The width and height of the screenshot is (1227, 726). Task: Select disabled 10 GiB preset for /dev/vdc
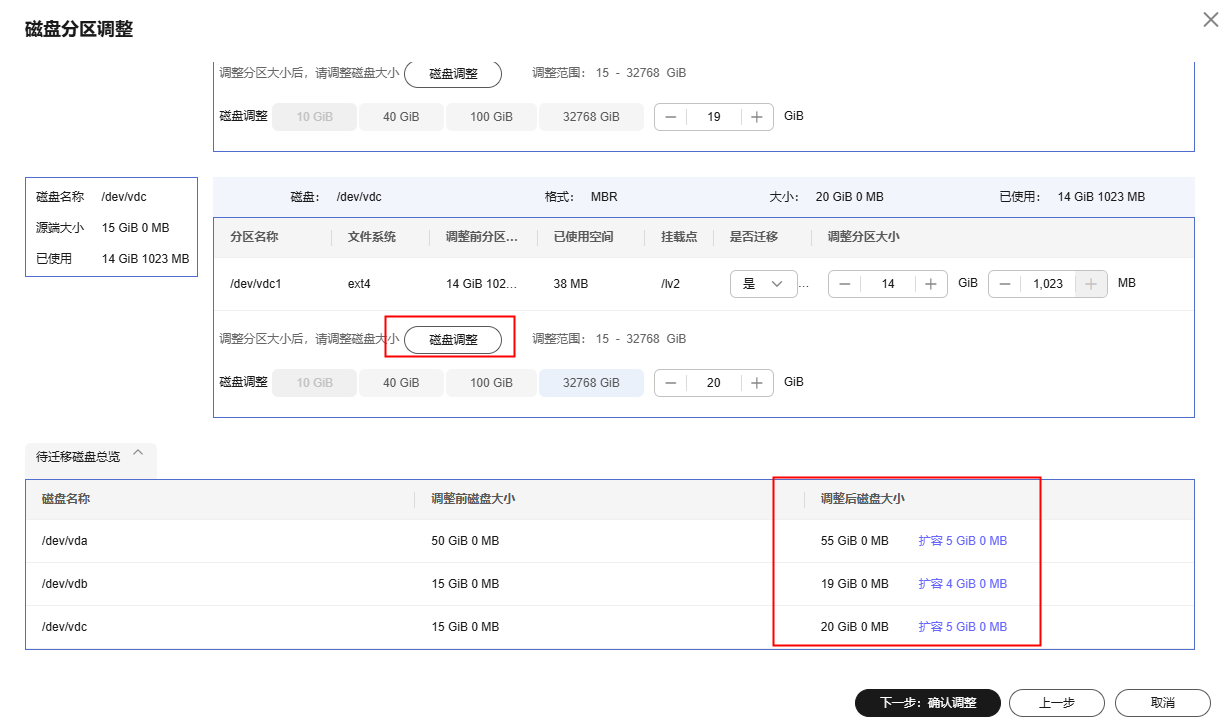(315, 383)
